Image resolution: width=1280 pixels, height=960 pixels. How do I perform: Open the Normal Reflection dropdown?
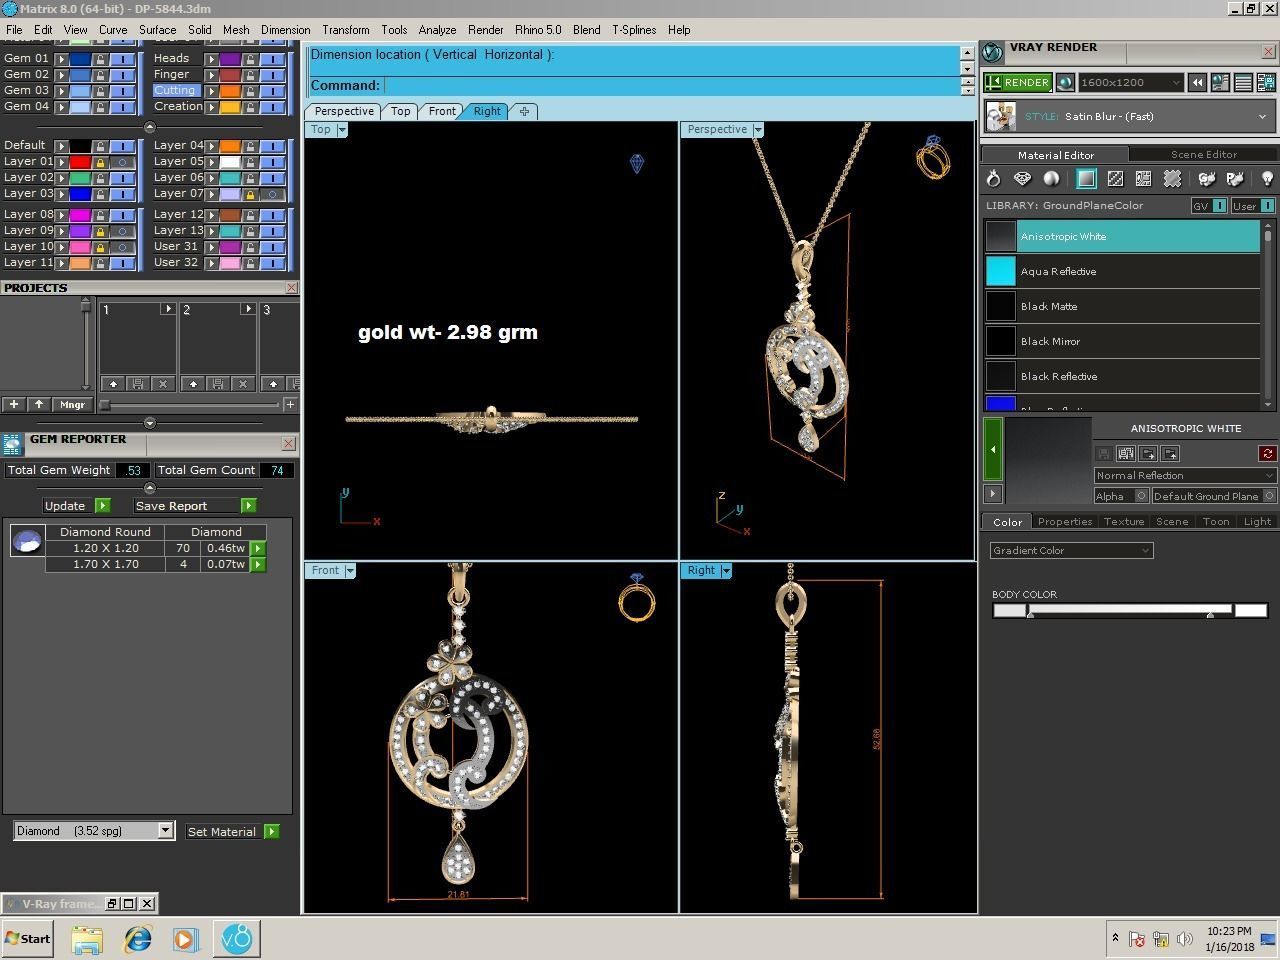point(1185,476)
